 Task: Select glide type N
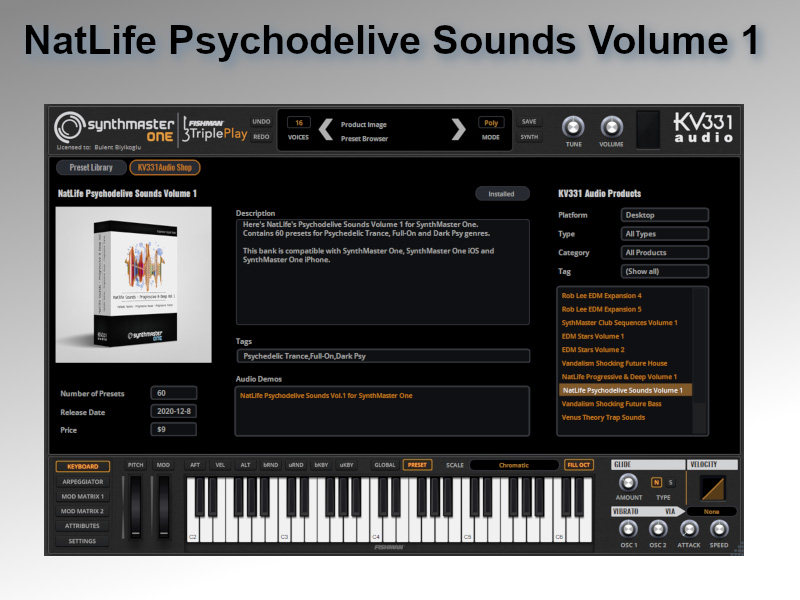pos(657,482)
